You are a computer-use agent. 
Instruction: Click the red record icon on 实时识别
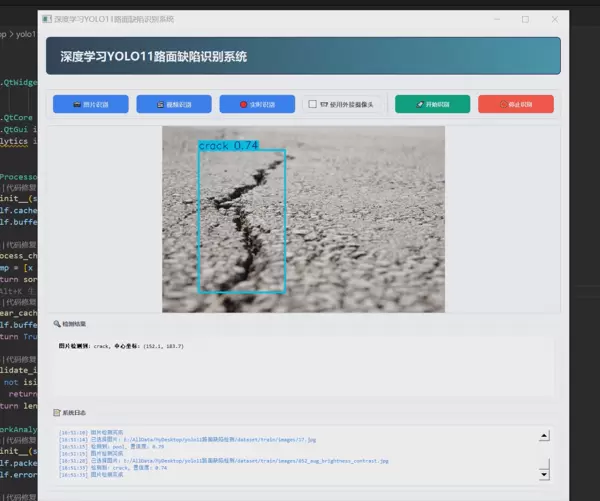[x=242, y=104]
